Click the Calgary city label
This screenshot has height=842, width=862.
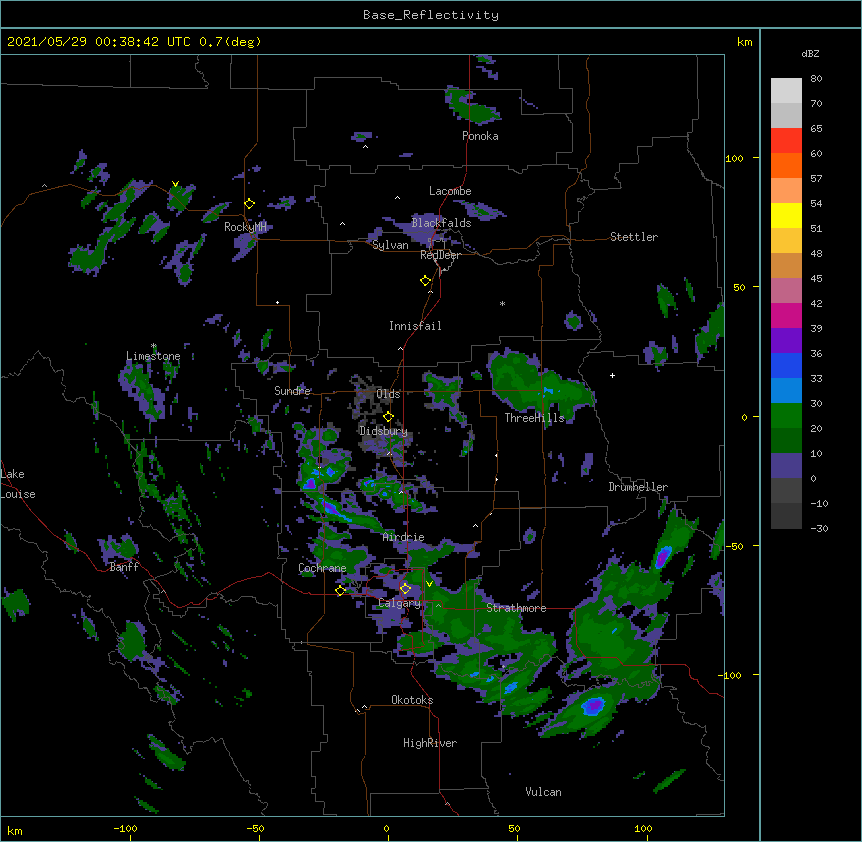click(399, 603)
